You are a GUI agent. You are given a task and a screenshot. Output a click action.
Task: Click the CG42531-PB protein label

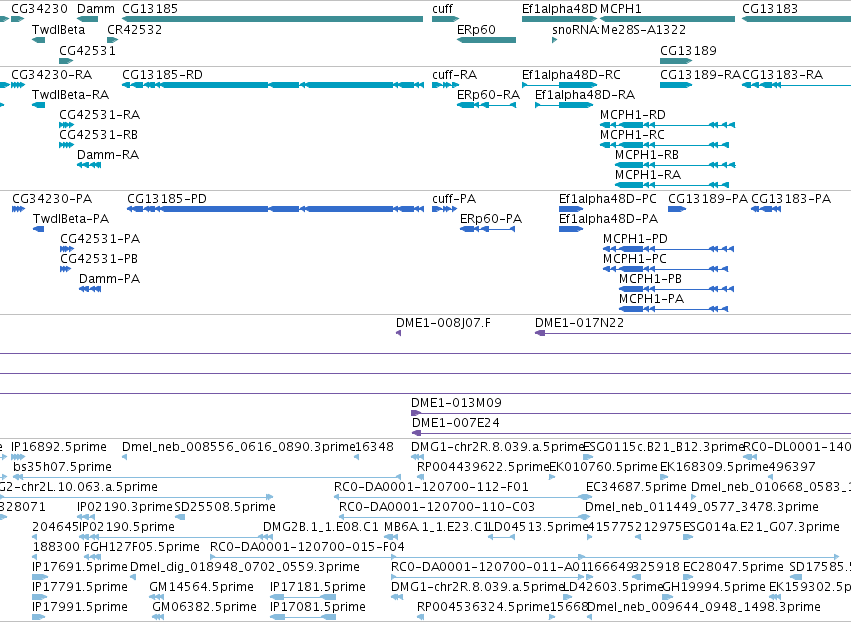[99, 259]
